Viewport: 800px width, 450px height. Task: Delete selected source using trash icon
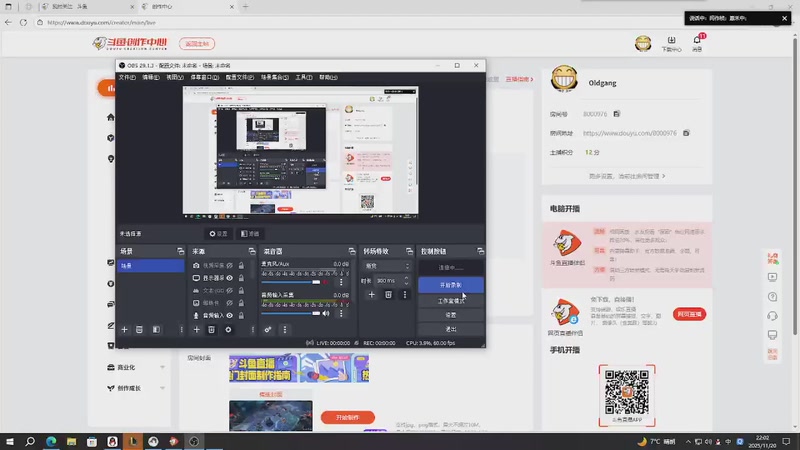click(x=211, y=330)
